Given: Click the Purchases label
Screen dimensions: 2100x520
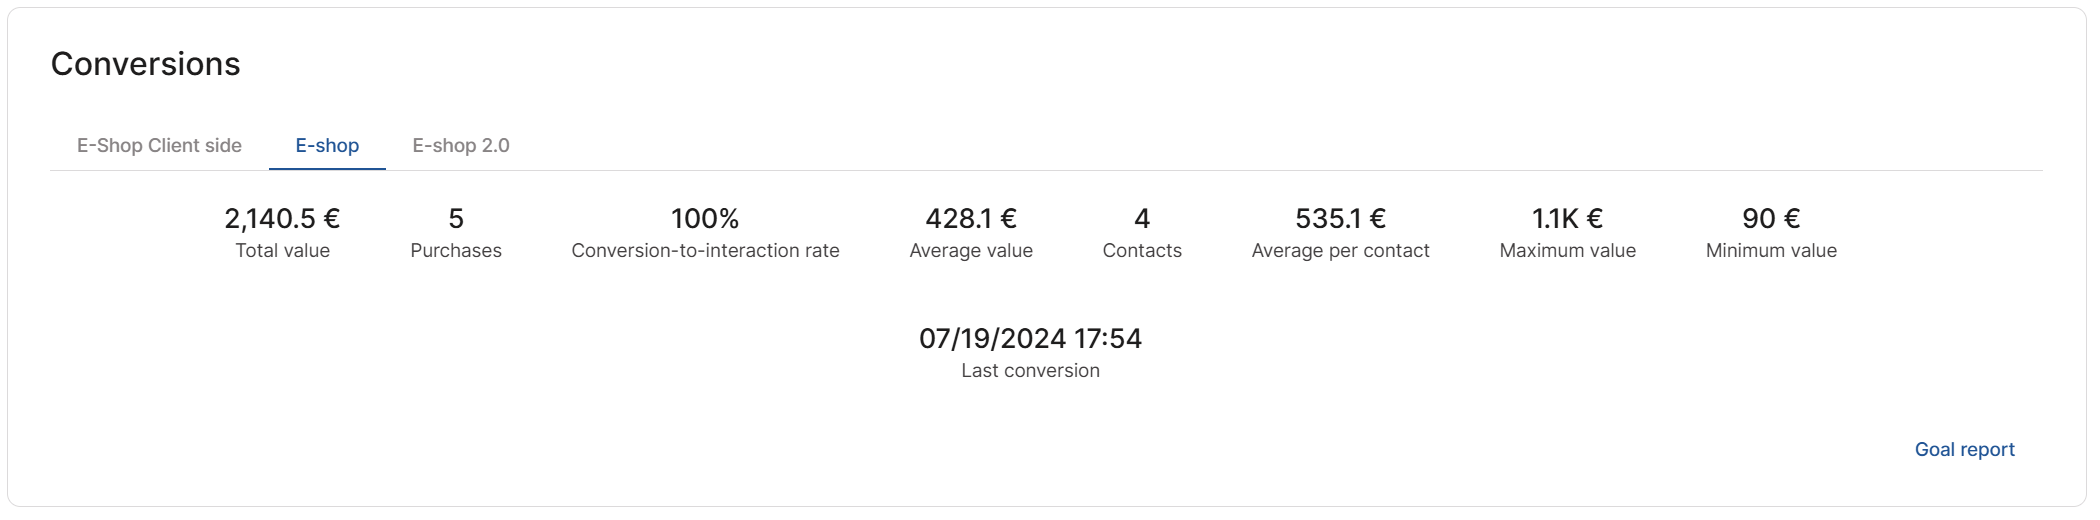Looking at the screenshot, I should [456, 251].
